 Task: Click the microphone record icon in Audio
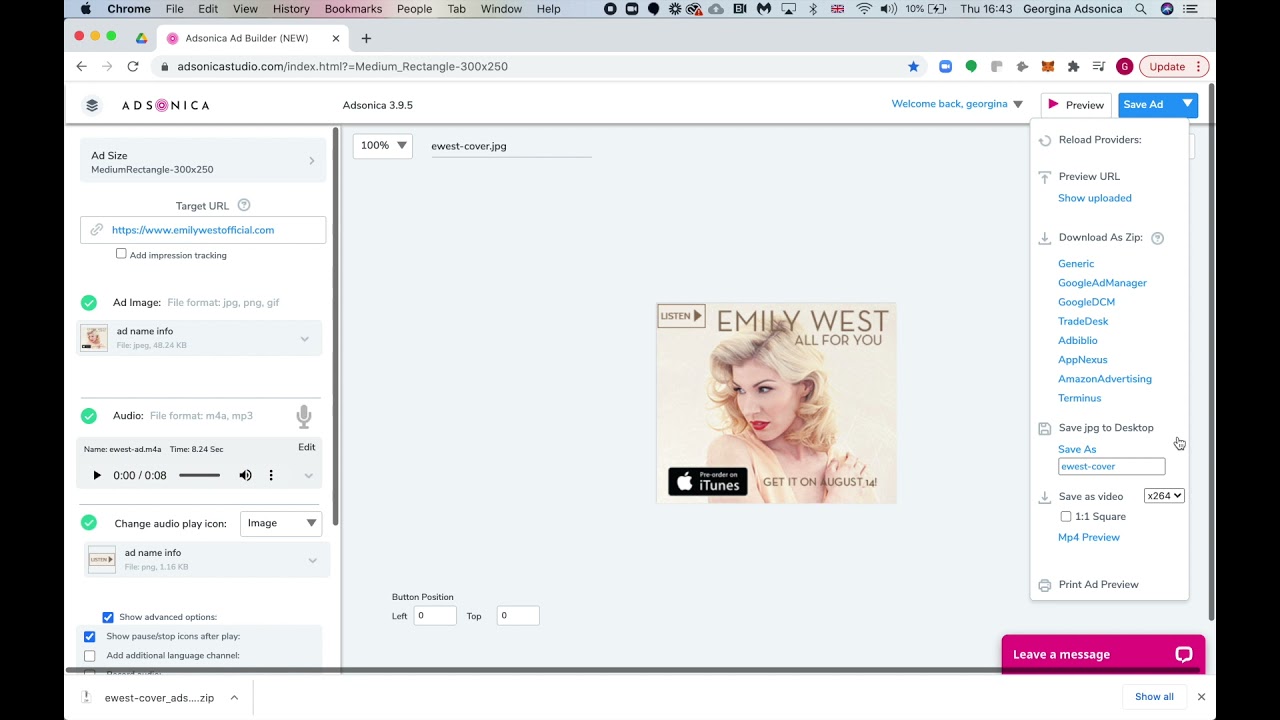coord(304,416)
